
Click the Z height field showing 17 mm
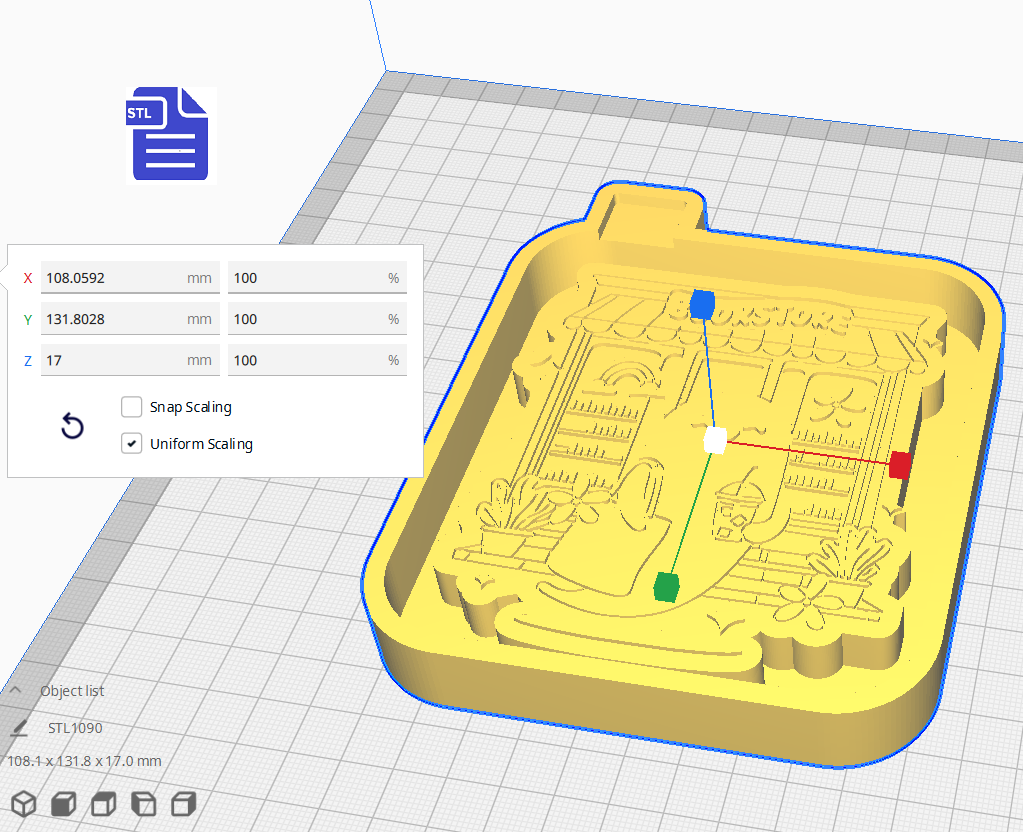(130, 360)
